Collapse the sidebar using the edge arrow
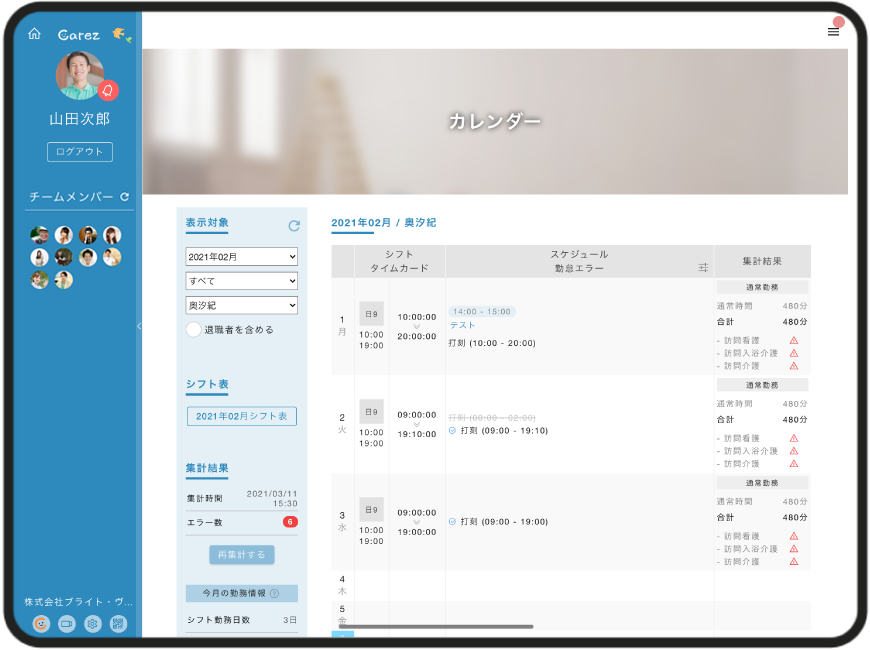The height and width of the screenshot is (650, 870). 139,326
